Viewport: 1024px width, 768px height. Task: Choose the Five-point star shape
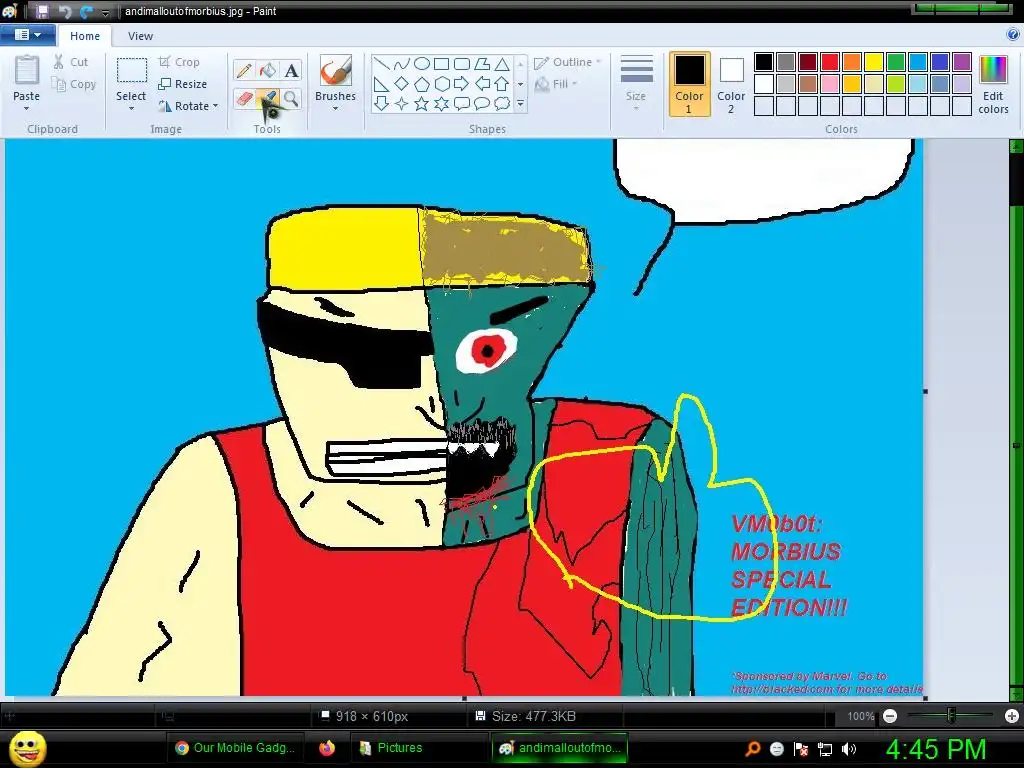click(422, 103)
